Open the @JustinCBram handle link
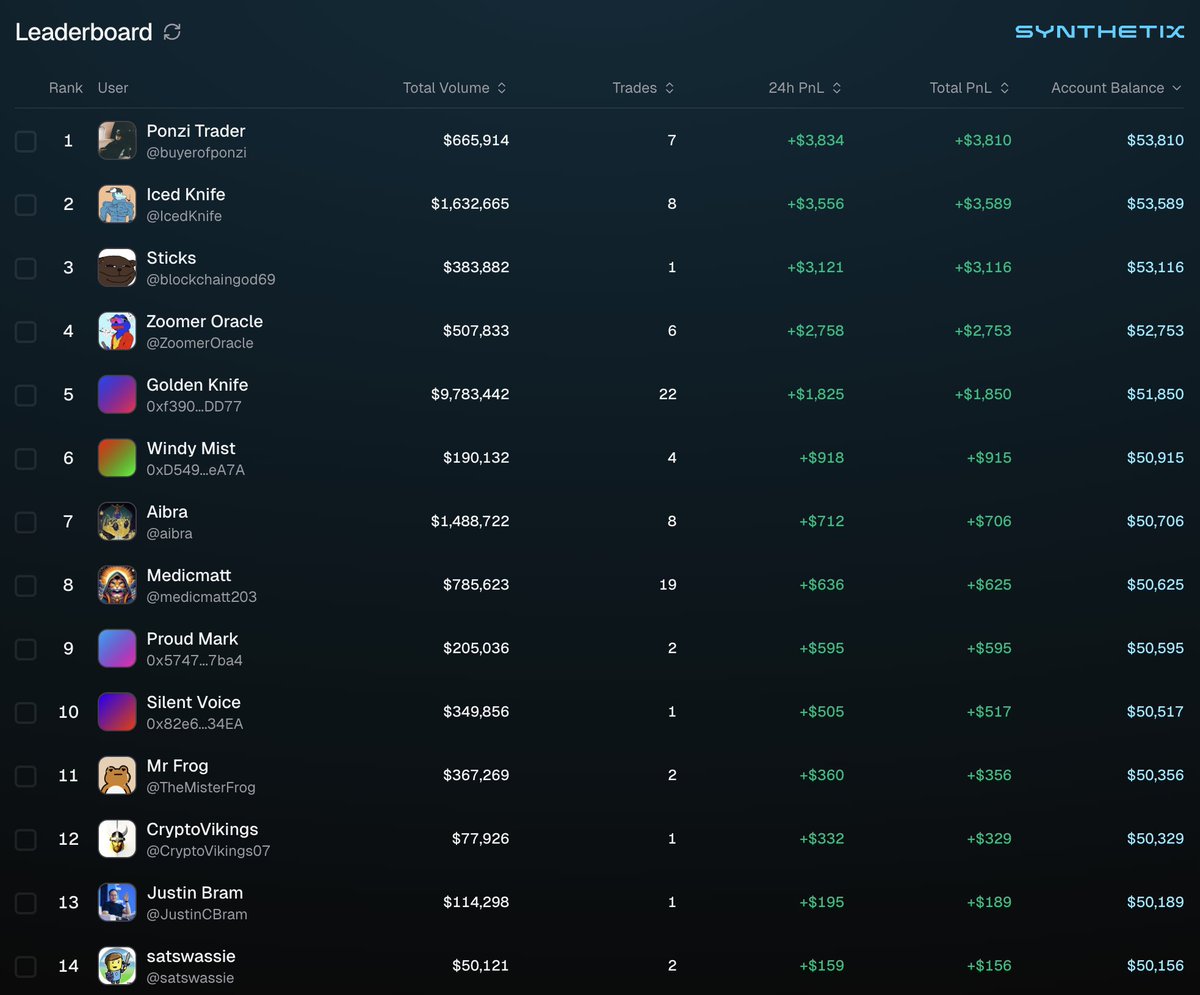 click(197, 915)
